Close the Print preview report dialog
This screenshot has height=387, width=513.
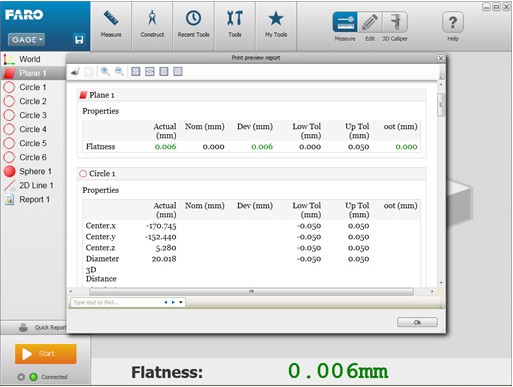[x=441, y=58]
